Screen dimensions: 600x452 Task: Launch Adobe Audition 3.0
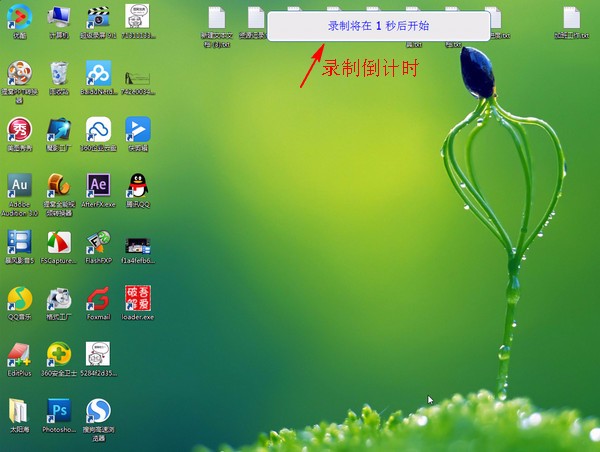(x=20, y=194)
